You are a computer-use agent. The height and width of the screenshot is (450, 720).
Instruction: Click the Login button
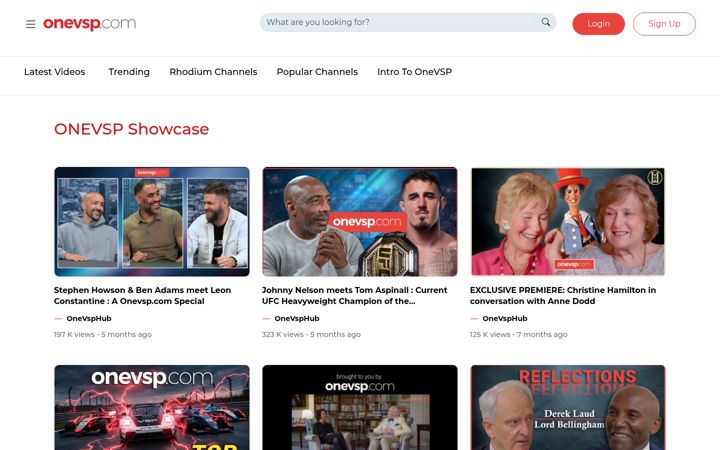[x=598, y=24]
